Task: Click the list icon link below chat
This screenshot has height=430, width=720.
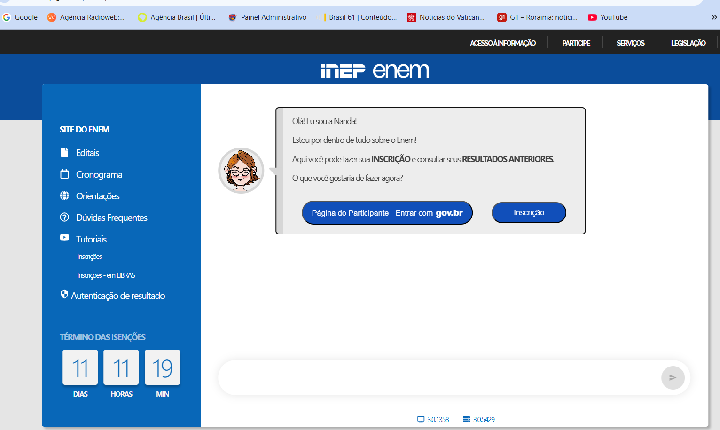Action: (x=478, y=419)
